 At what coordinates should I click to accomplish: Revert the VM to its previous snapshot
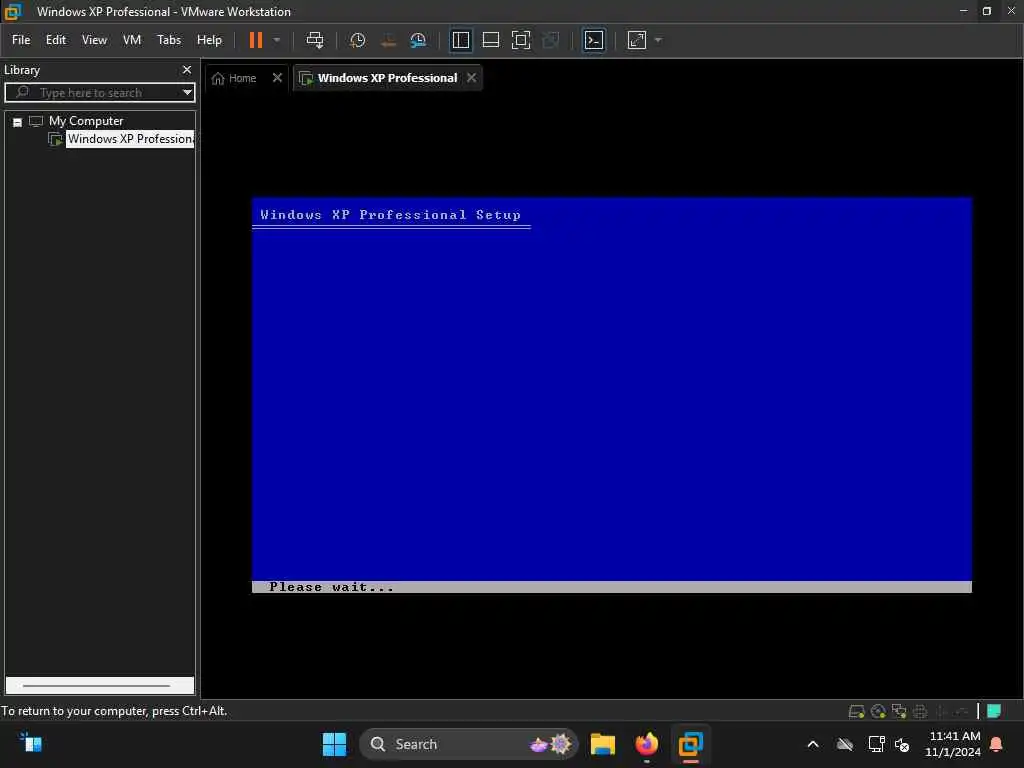pyautogui.click(x=388, y=40)
